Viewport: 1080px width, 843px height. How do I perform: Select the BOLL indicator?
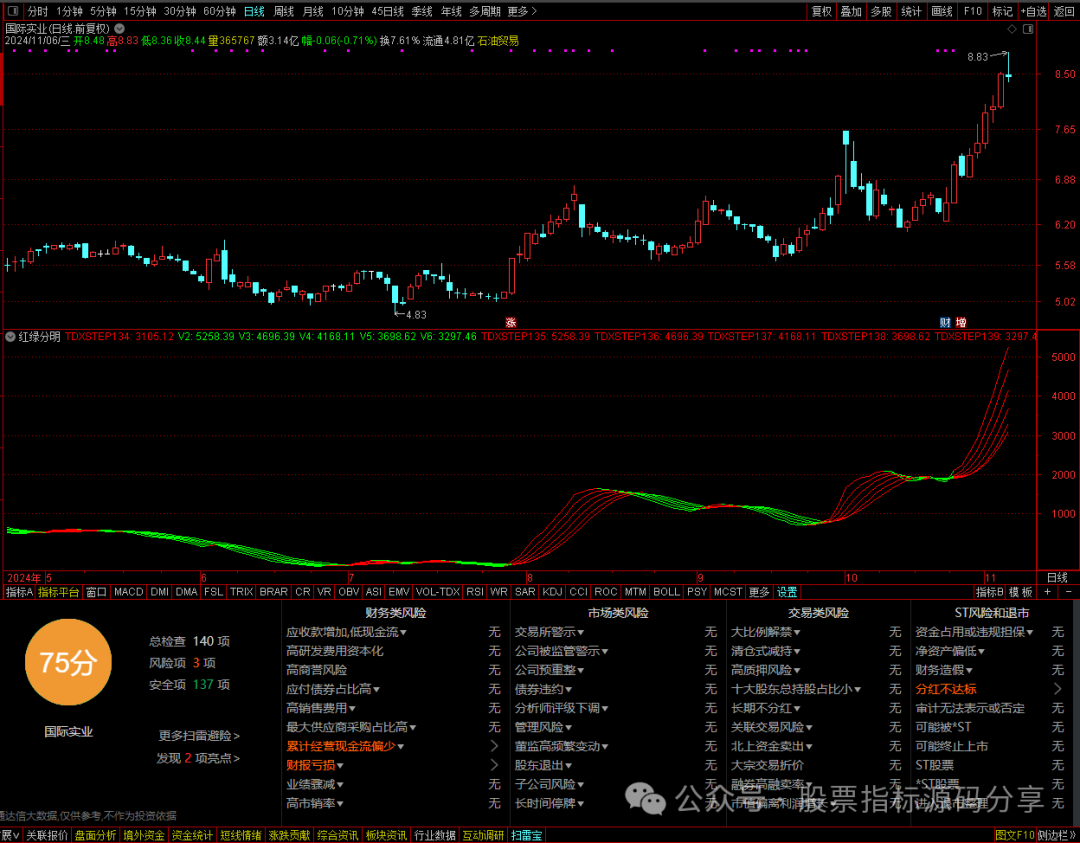coord(666,592)
